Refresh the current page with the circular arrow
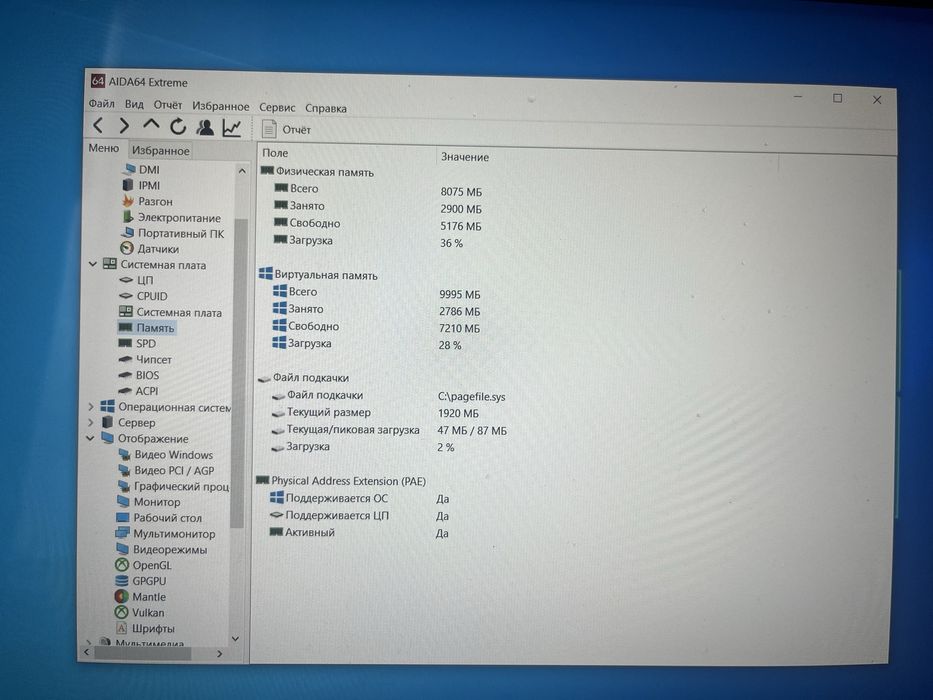 [178, 126]
